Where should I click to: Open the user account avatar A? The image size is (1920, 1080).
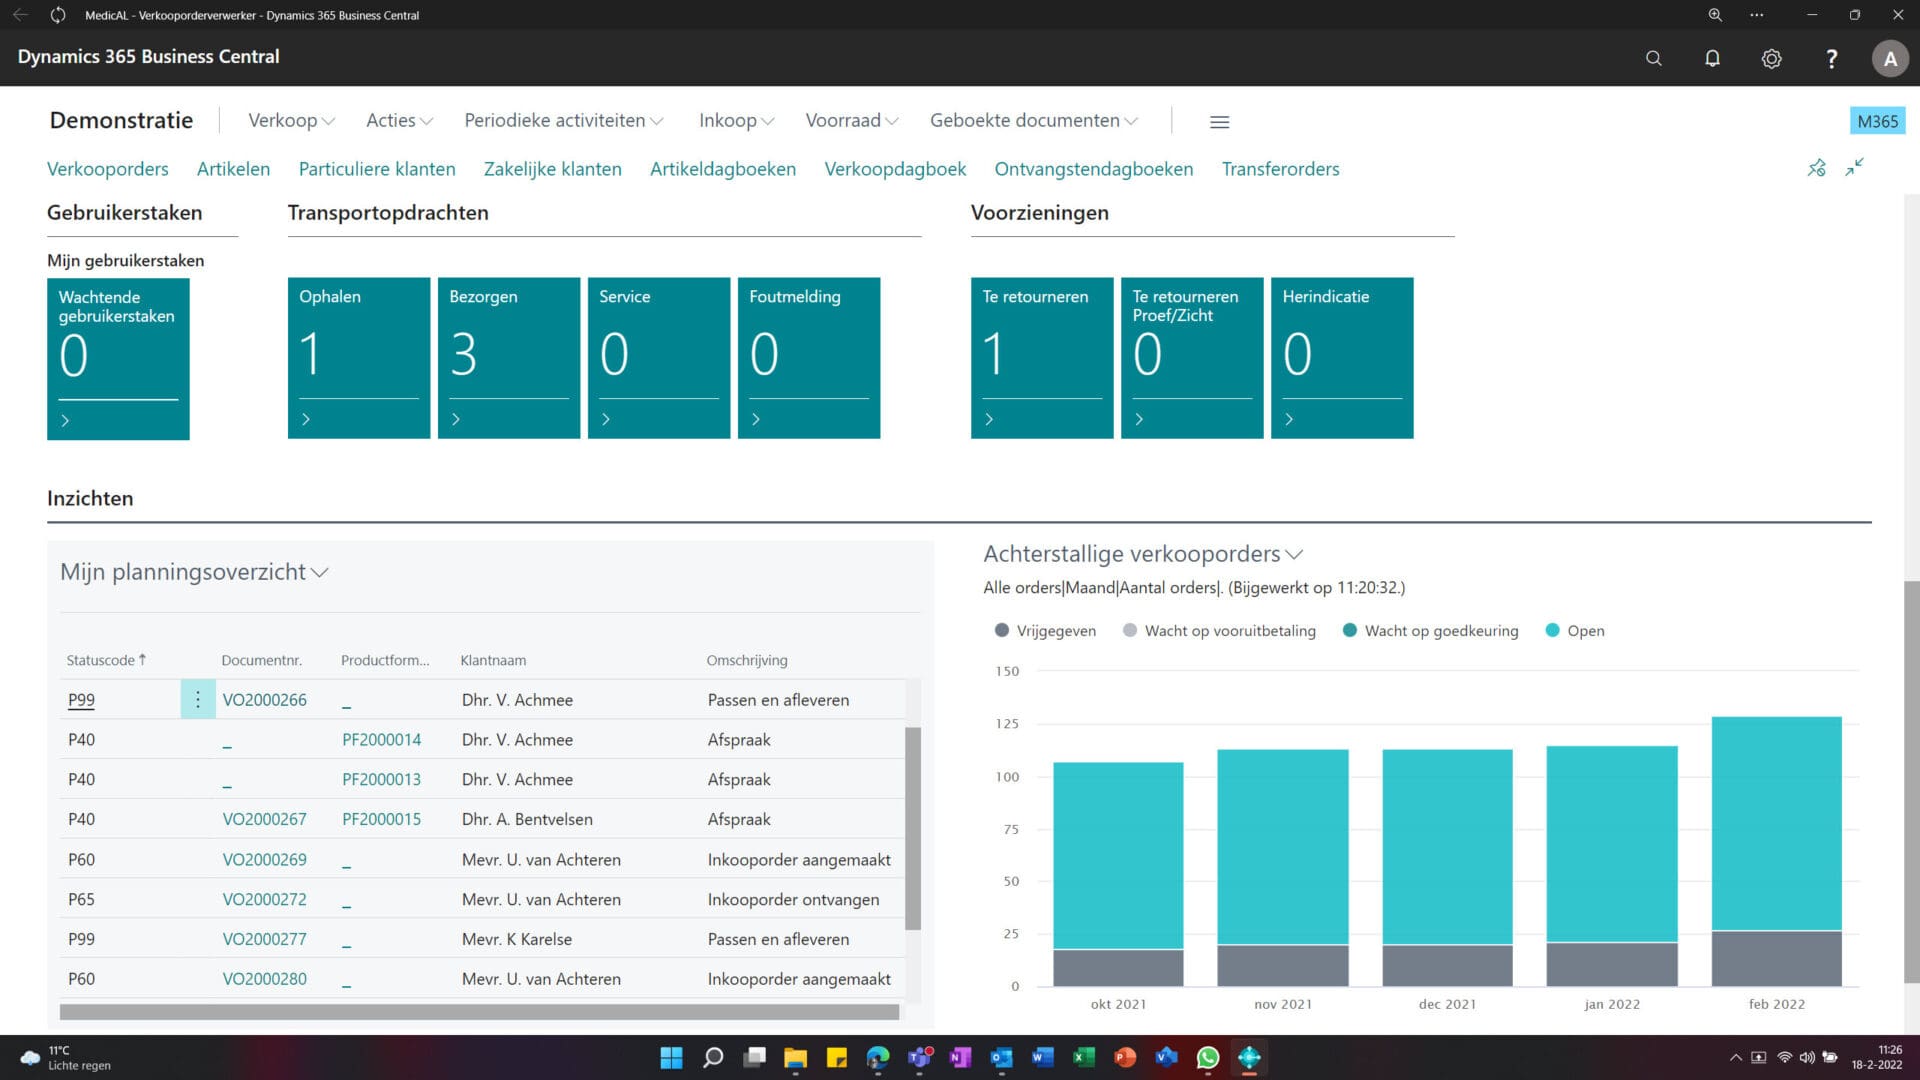tap(1890, 58)
